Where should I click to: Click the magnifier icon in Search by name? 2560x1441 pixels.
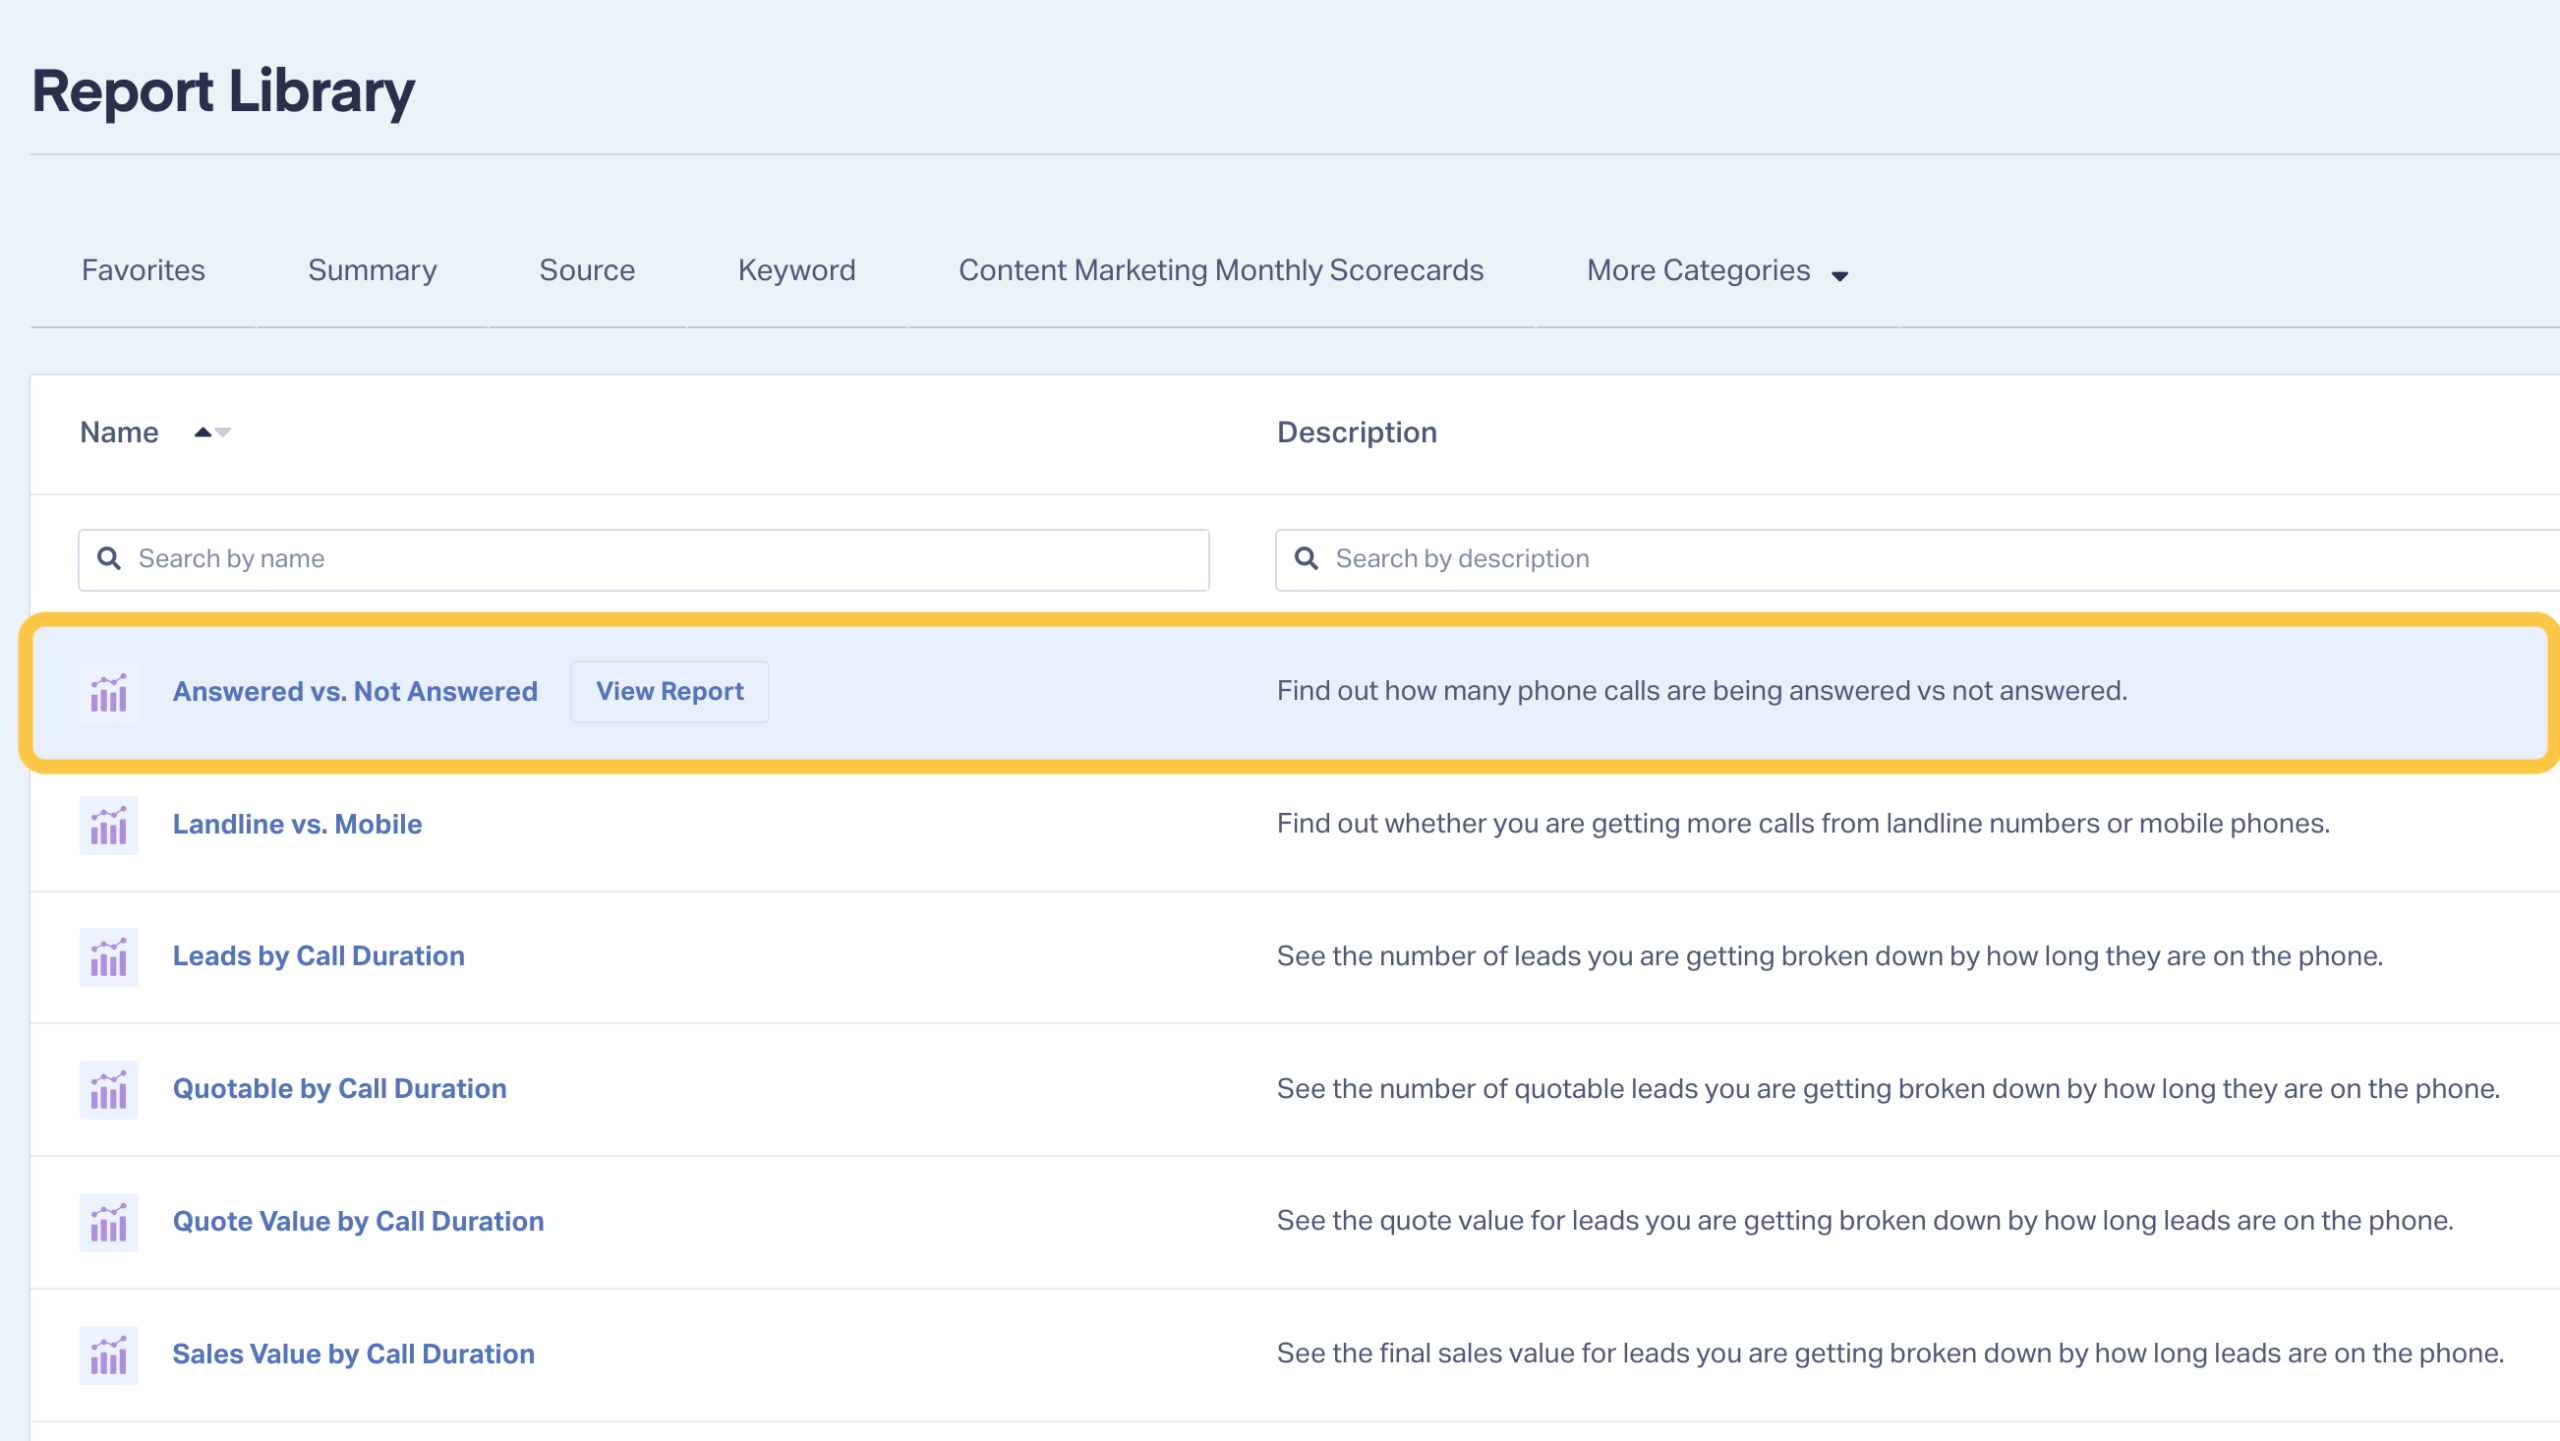(x=109, y=558)
